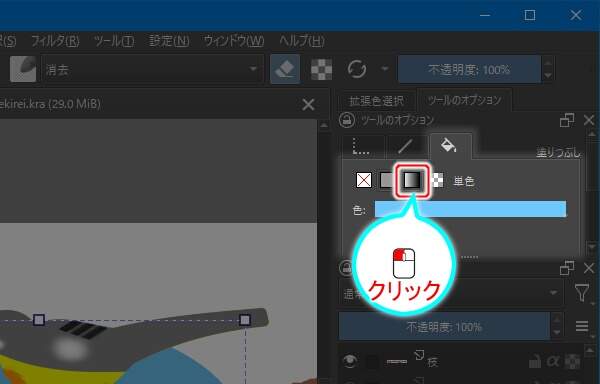The height and width of the screenshot is (384, 600).
Task: Decrease toolbar opacity with down stepper arrow
Action: [x=548, y=76]
